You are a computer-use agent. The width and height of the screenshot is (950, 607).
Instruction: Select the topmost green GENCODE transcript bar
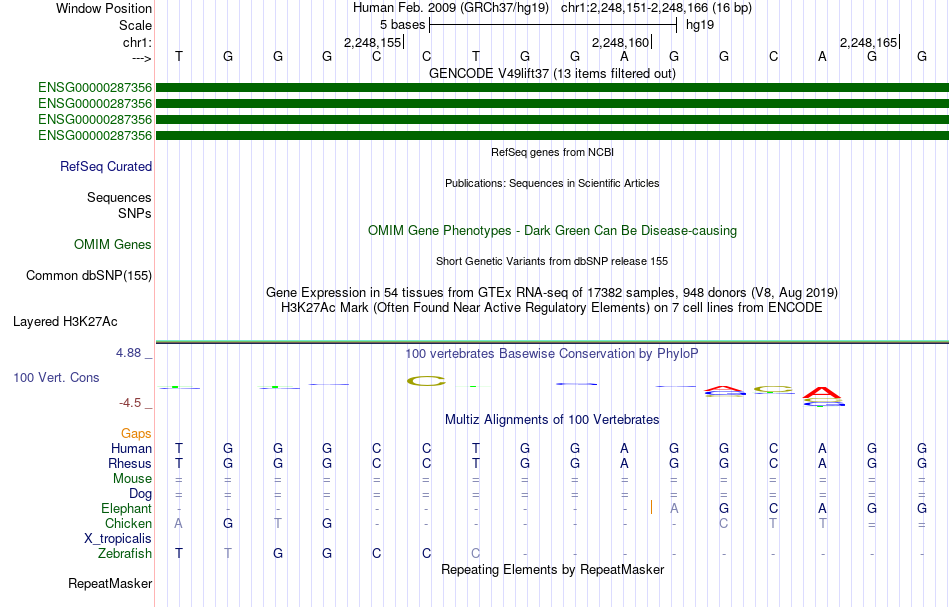[552, 88]
